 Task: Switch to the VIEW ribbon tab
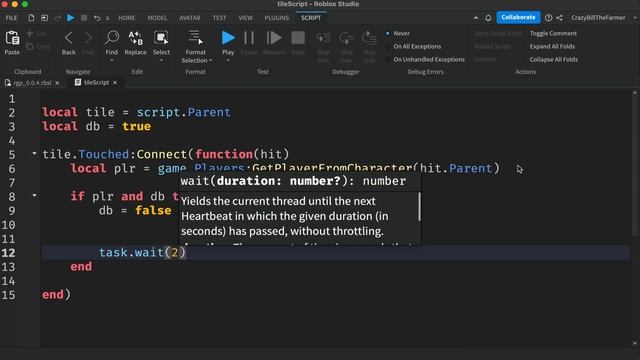pyautogui.click(x=246, y=18)
